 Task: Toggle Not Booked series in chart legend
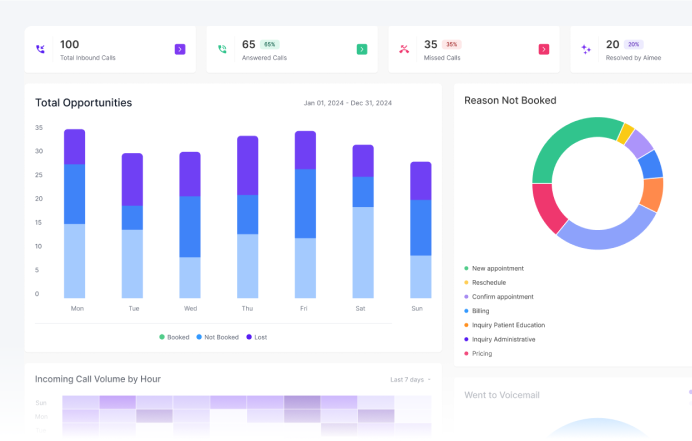(217, 337)
